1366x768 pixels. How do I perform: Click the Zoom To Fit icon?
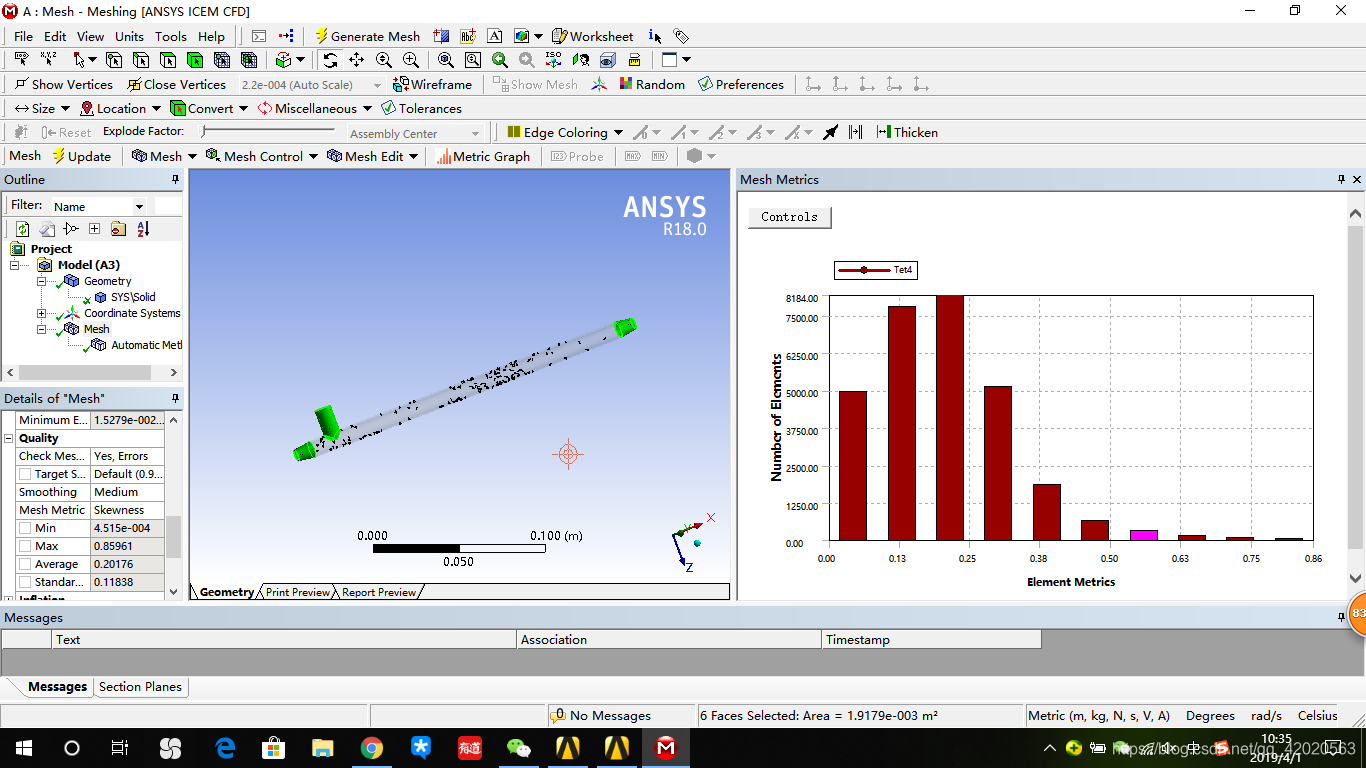pyautogui.click(x=446, y=60)
